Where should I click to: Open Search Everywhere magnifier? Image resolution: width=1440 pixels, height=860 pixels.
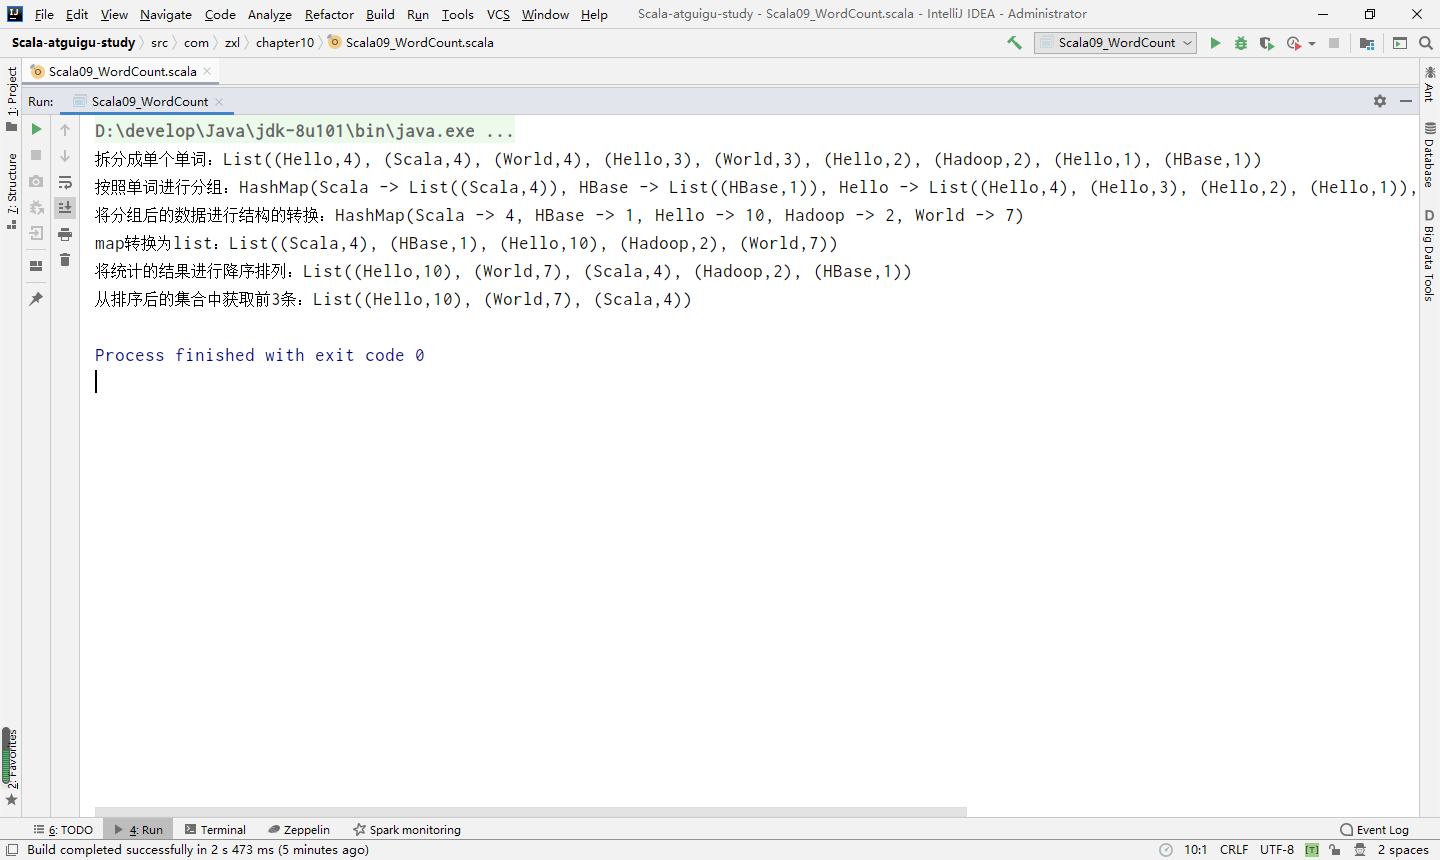click(x=1426, y=43)
